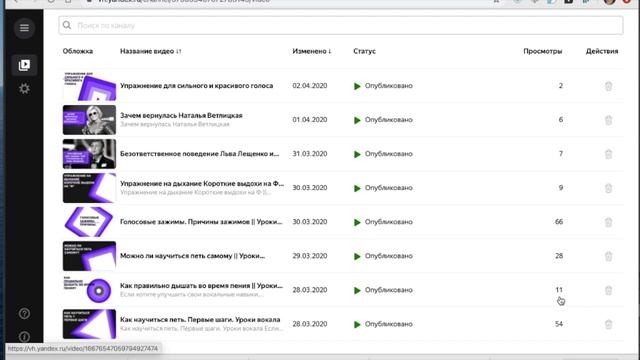Open the info icon in sidebar
Image resolution: width=640 pixels, height=360 pixels.
pyautogui.click(x=24, y=336)
